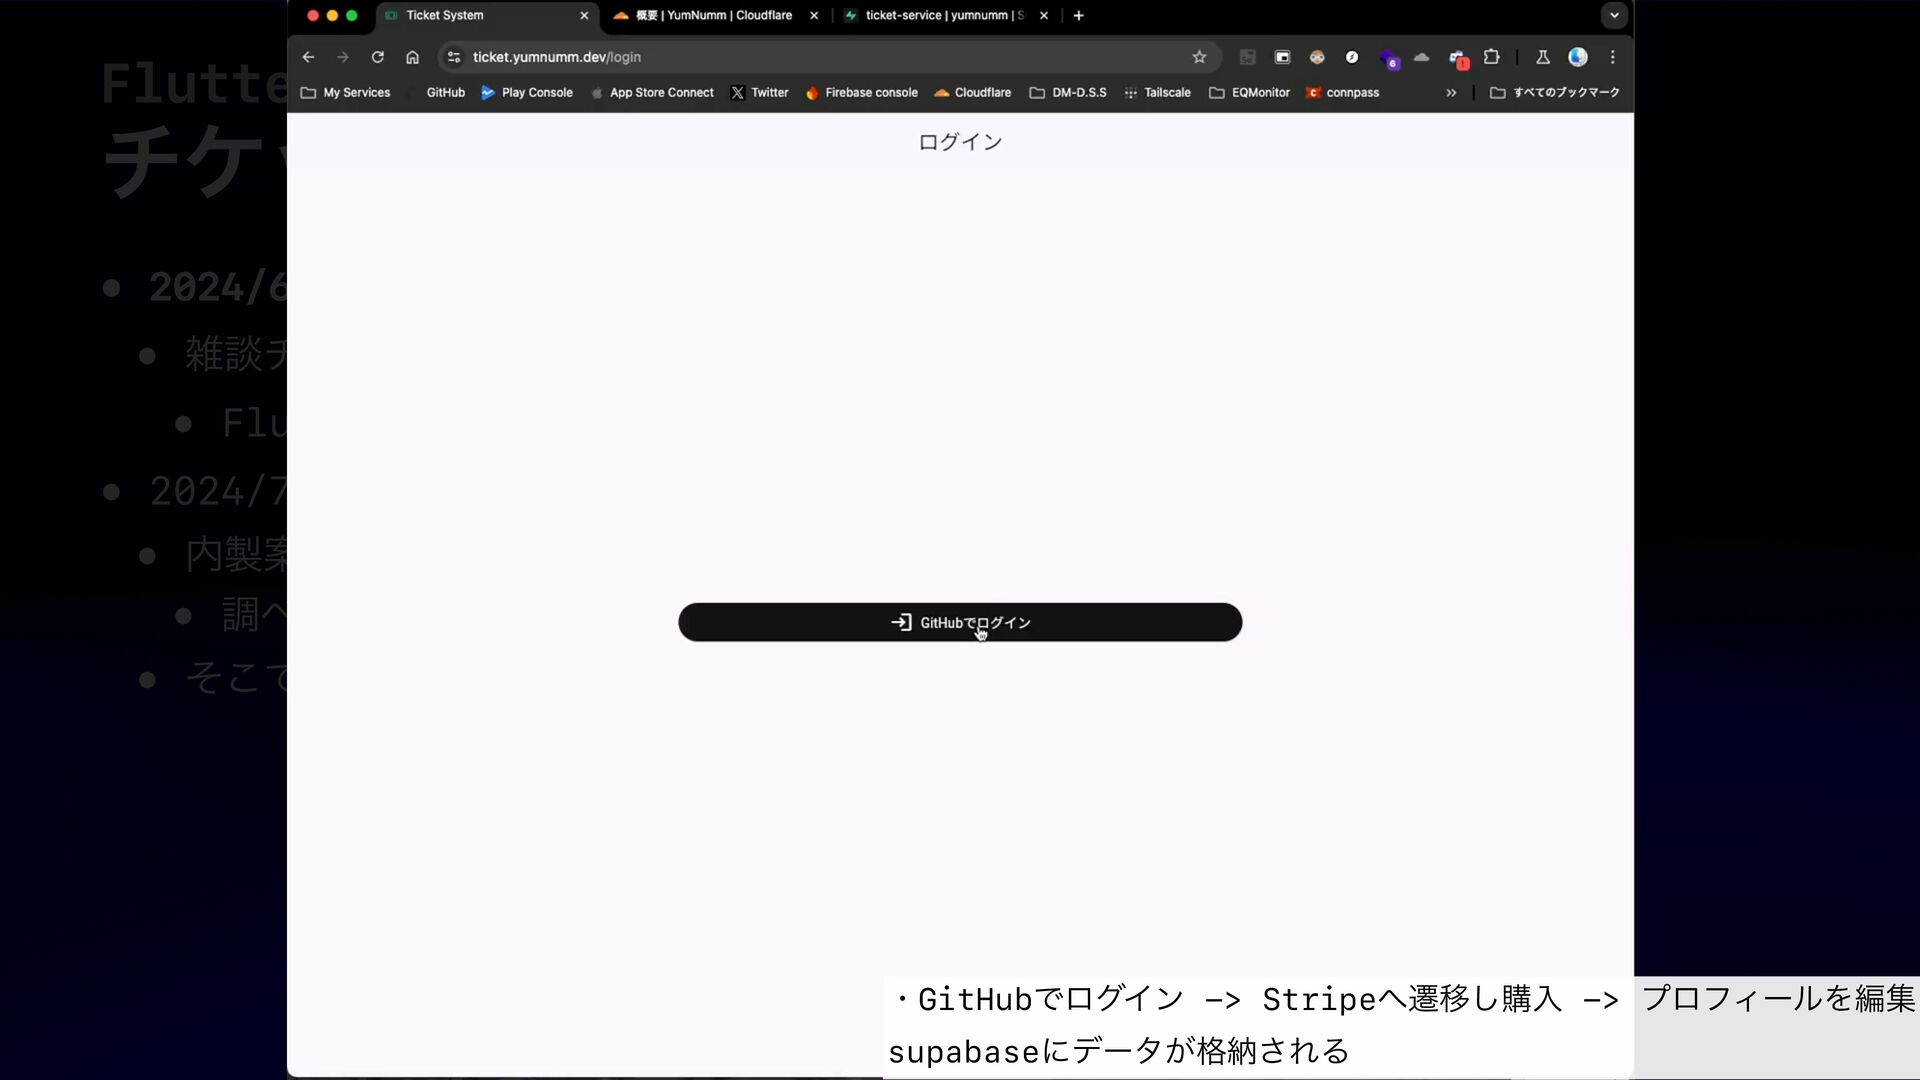Open Chrome three-dot menu
This screenshot has height=1080, width=1920.
pos(1612,57)
